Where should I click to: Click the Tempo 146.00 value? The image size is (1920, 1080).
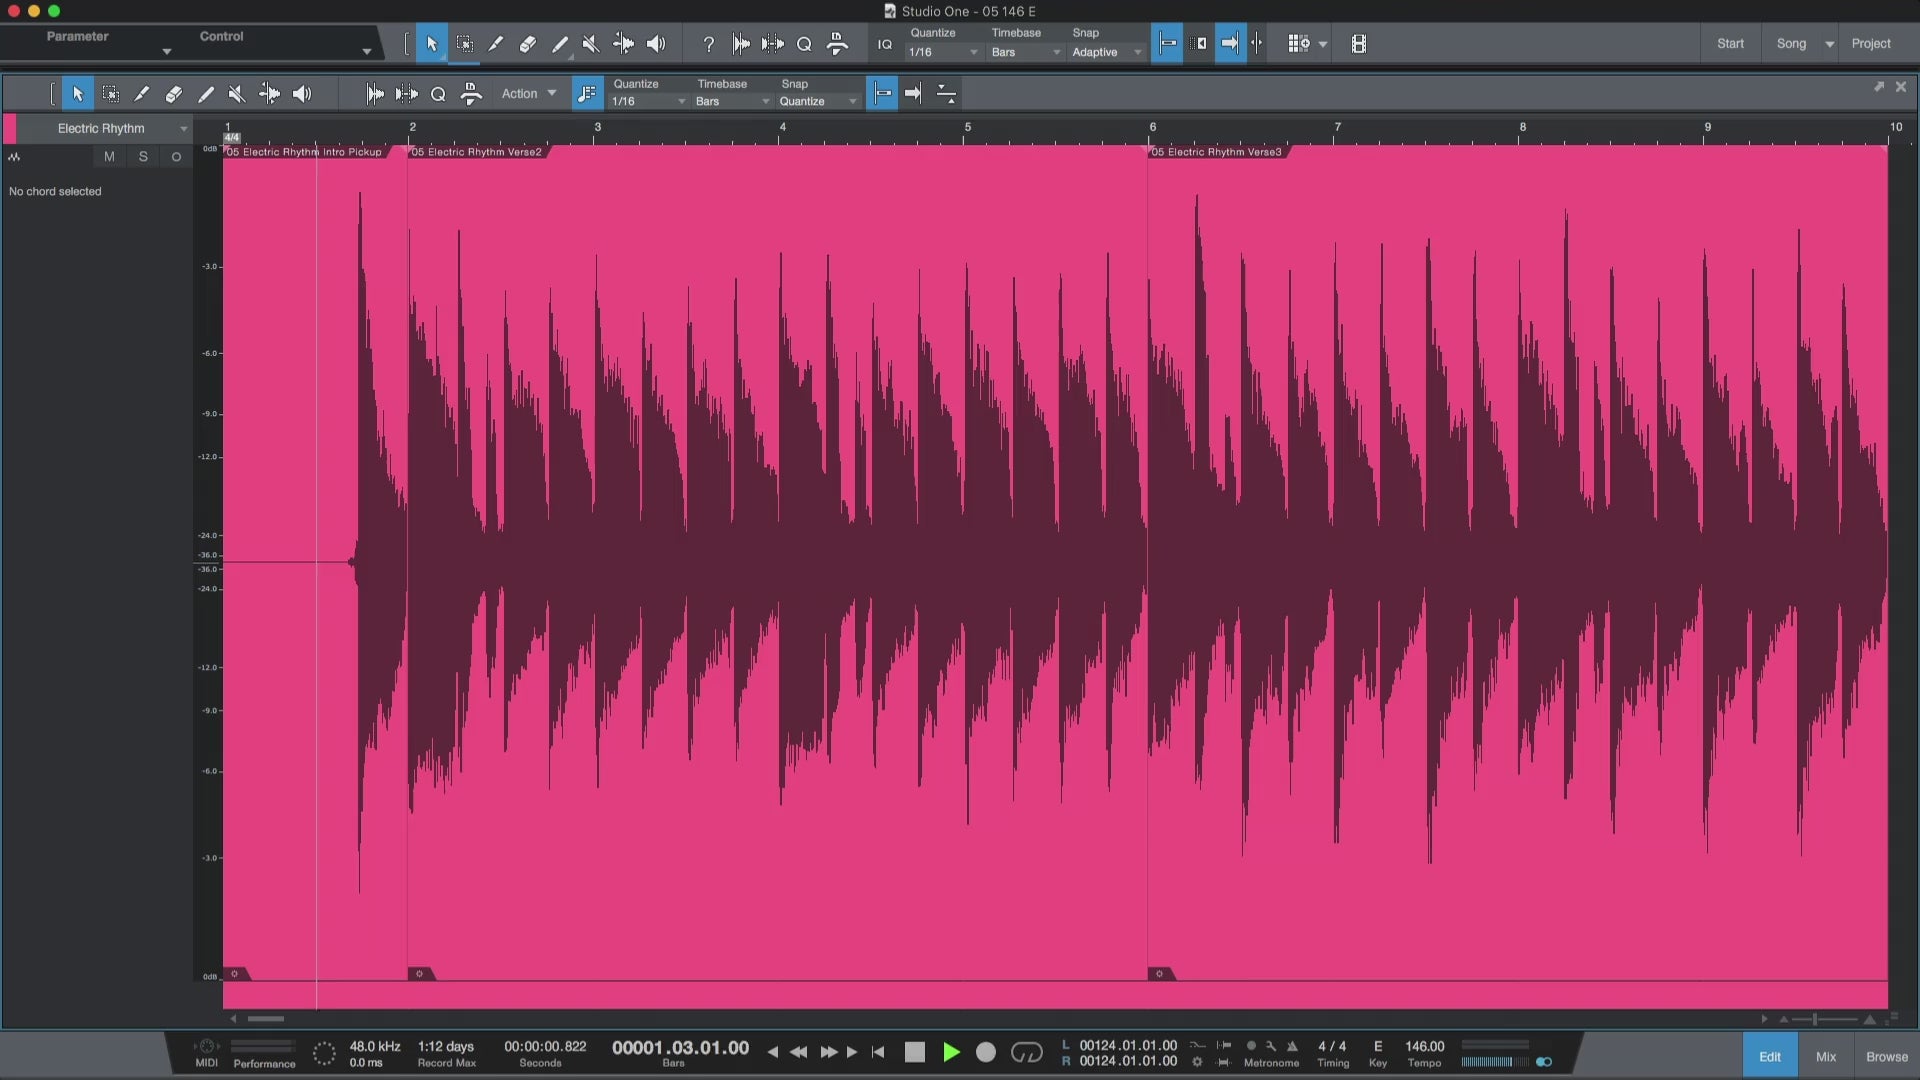(1424, 1046)
